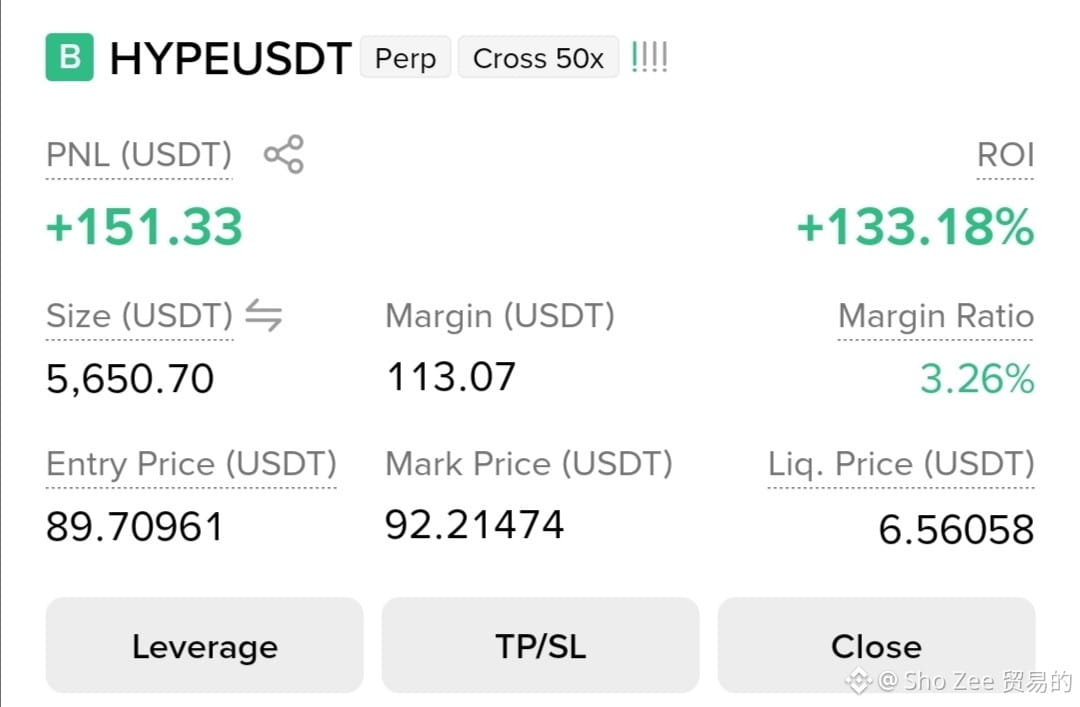Click the Liq. Price (USDT) label

tap(902, 464)
